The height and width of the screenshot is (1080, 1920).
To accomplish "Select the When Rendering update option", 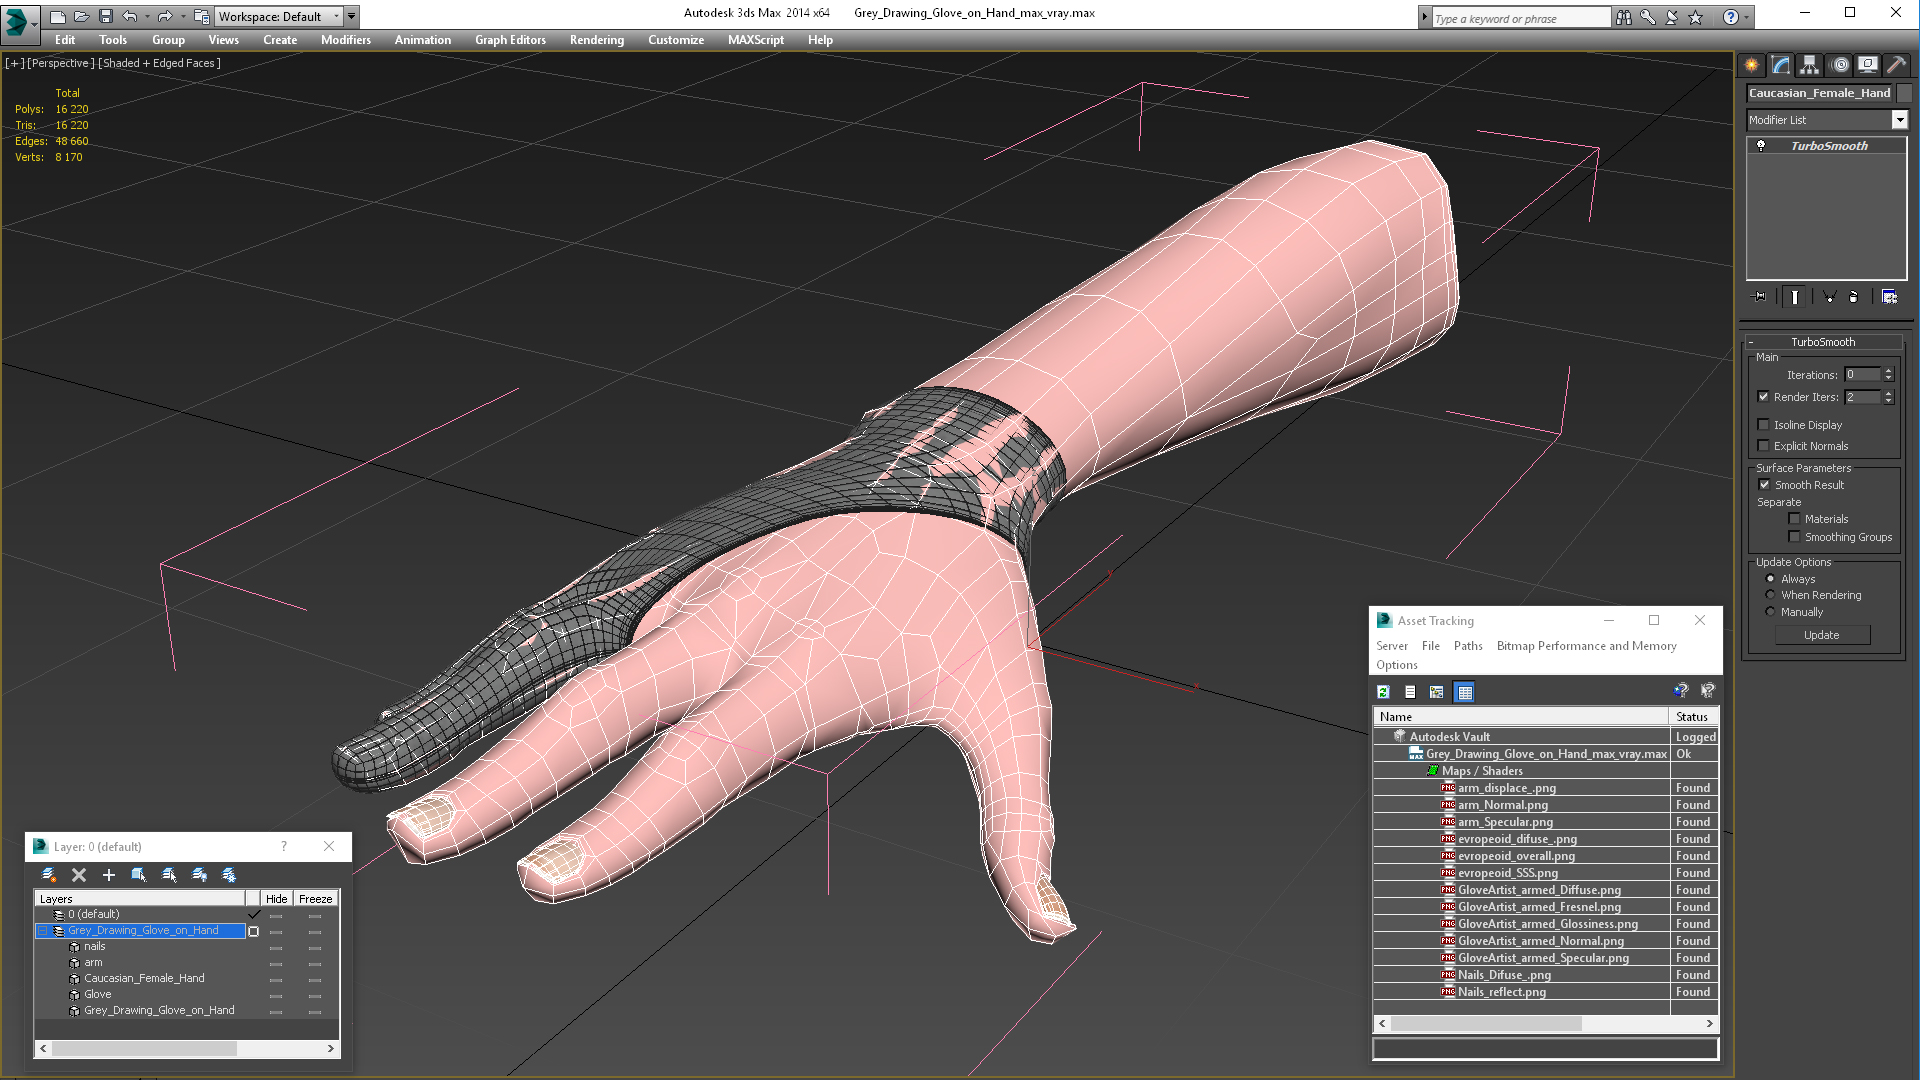I will point(1770,595).
